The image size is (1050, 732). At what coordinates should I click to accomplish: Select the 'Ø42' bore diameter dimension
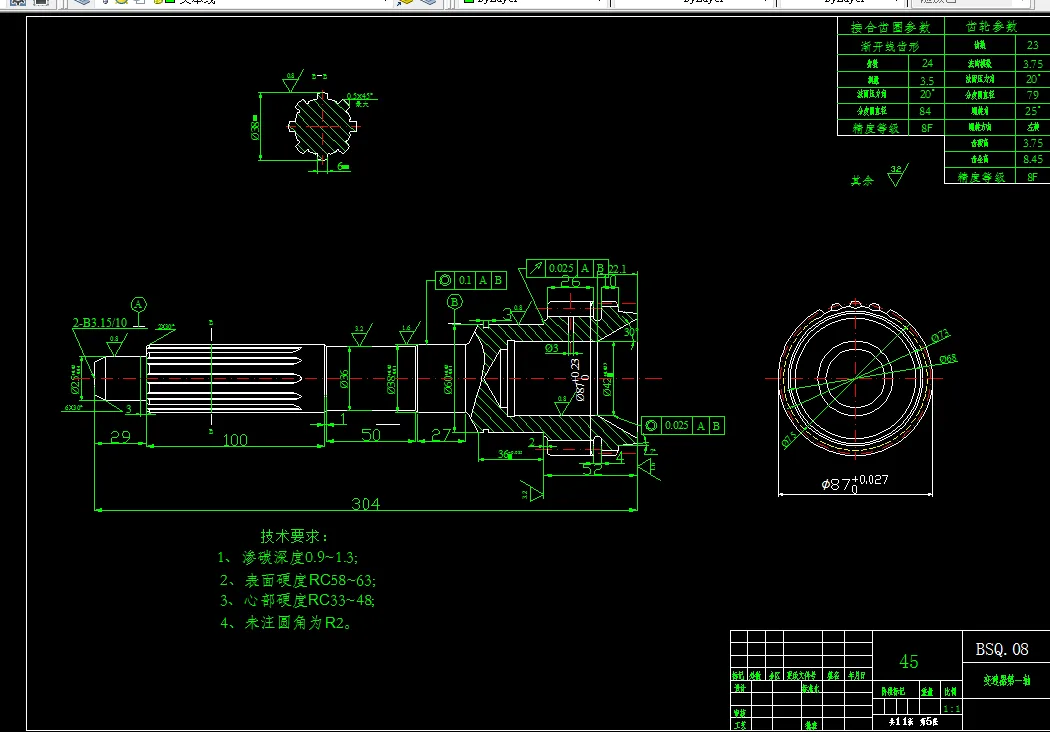[607, 382]
